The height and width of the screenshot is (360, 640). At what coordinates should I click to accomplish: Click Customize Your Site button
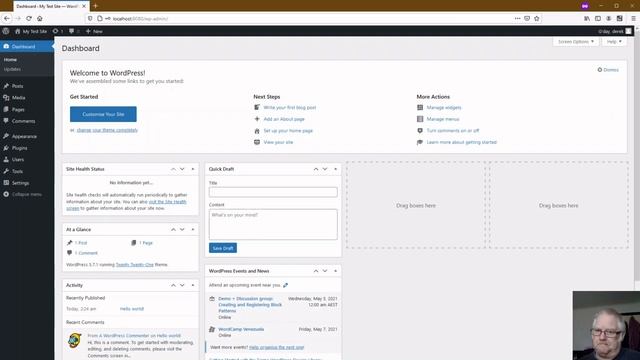tap(103, 114)
